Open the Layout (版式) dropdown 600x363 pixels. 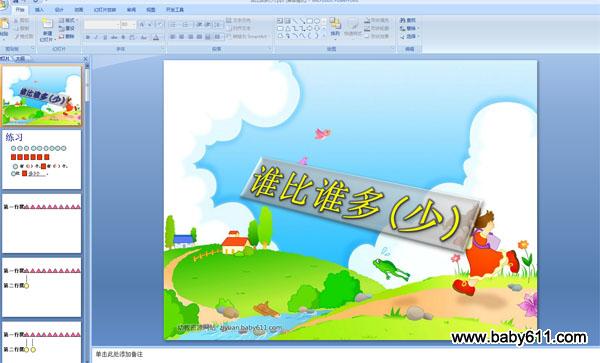pos(68,20)
